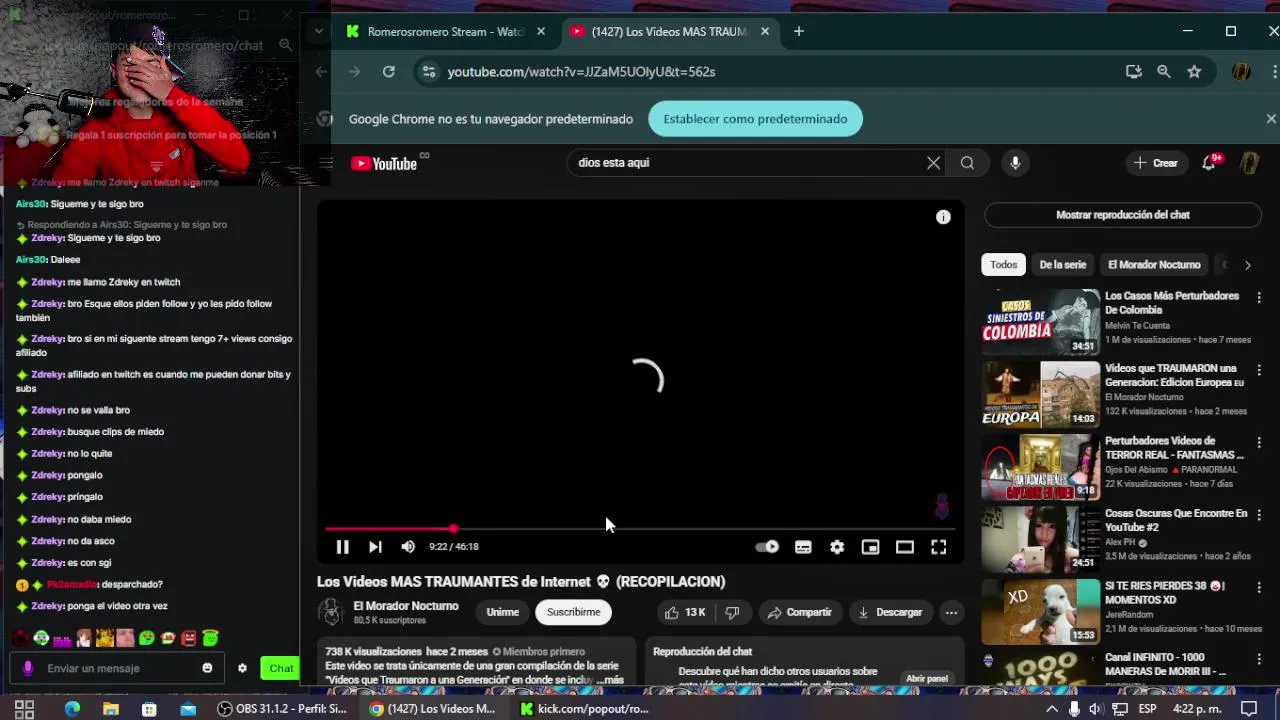Open Cosas Oscuras Que Encontre video title
This screenshot has width=1280, height=720.
(1176, 520)
